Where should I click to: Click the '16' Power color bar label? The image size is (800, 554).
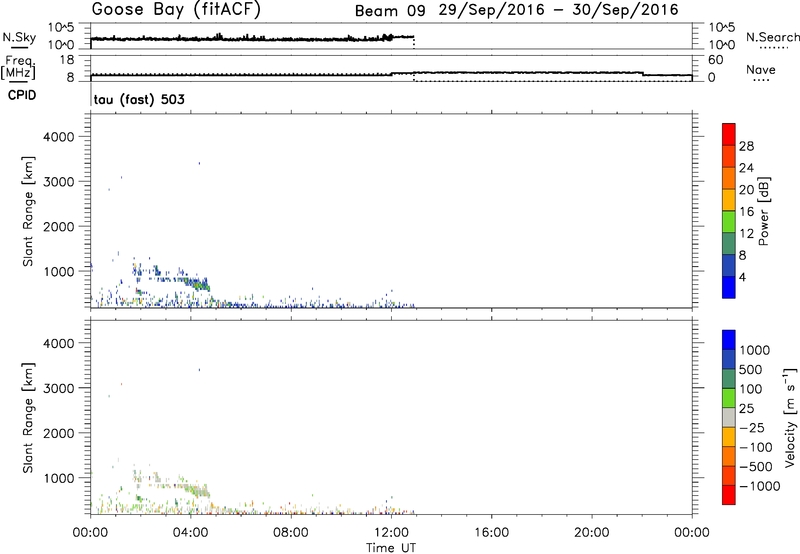pyautogui.click(x=746, y=212)
